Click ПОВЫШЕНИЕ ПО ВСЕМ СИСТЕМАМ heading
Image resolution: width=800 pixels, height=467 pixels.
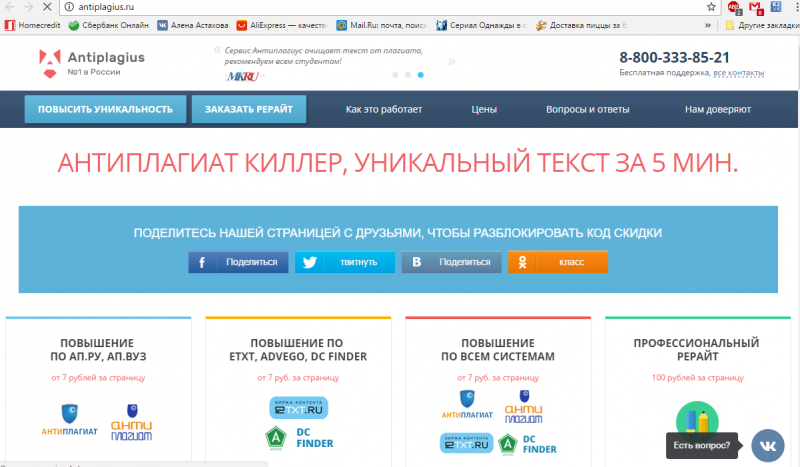click(x=498, y=350)
